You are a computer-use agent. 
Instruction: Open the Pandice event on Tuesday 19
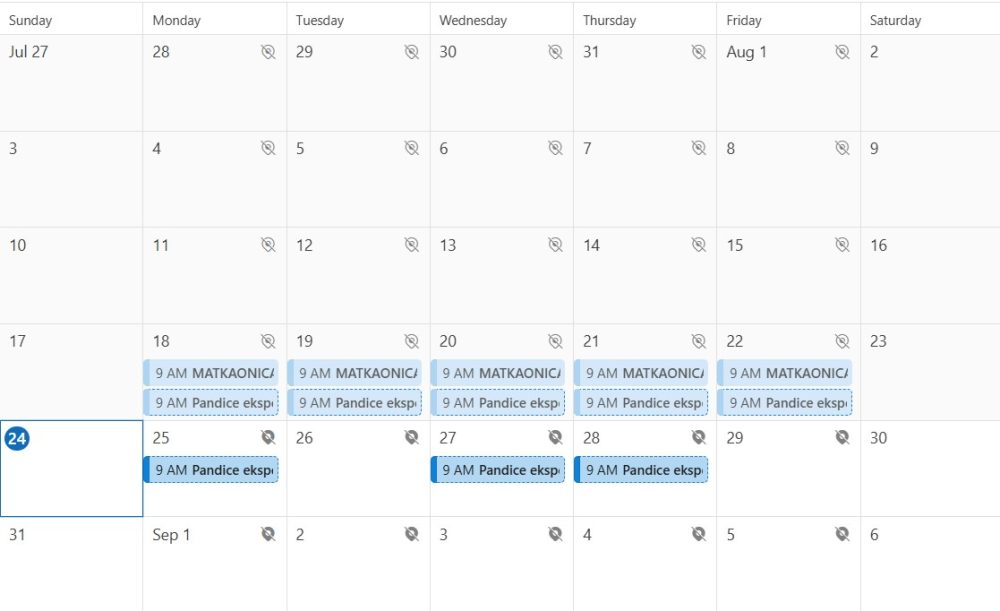[355, 403]
